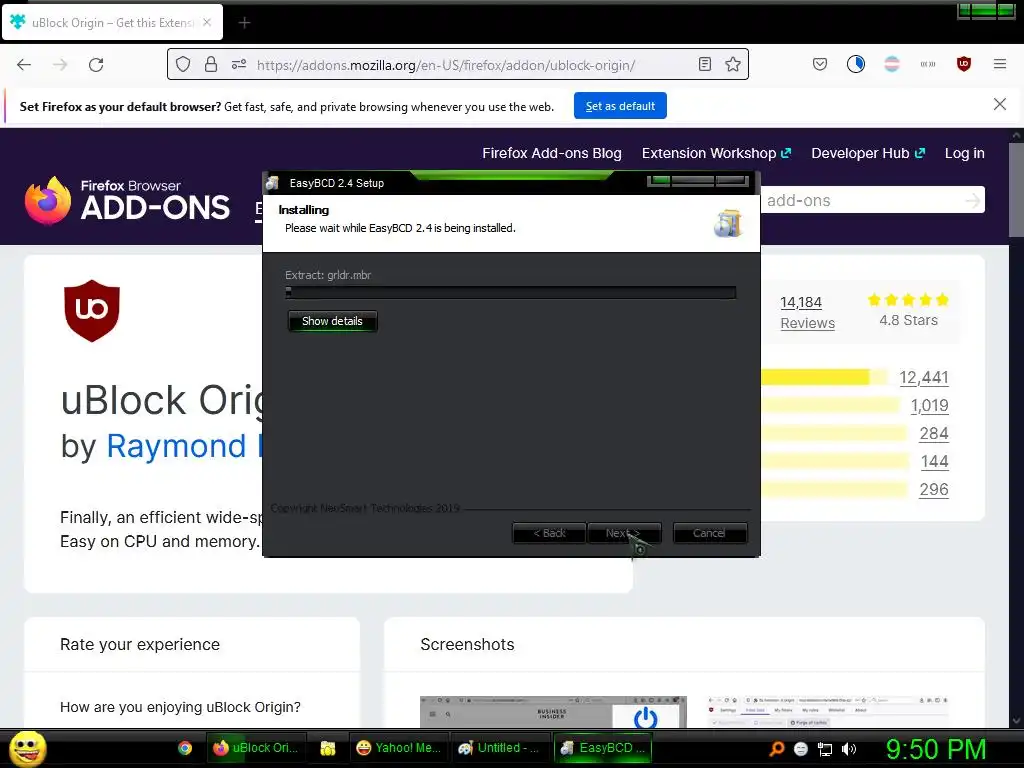Viewport: 1024px width, 768px height.
Task: Click the five-star rating icons
Action: pyautogui.click(x=908, y=300)
